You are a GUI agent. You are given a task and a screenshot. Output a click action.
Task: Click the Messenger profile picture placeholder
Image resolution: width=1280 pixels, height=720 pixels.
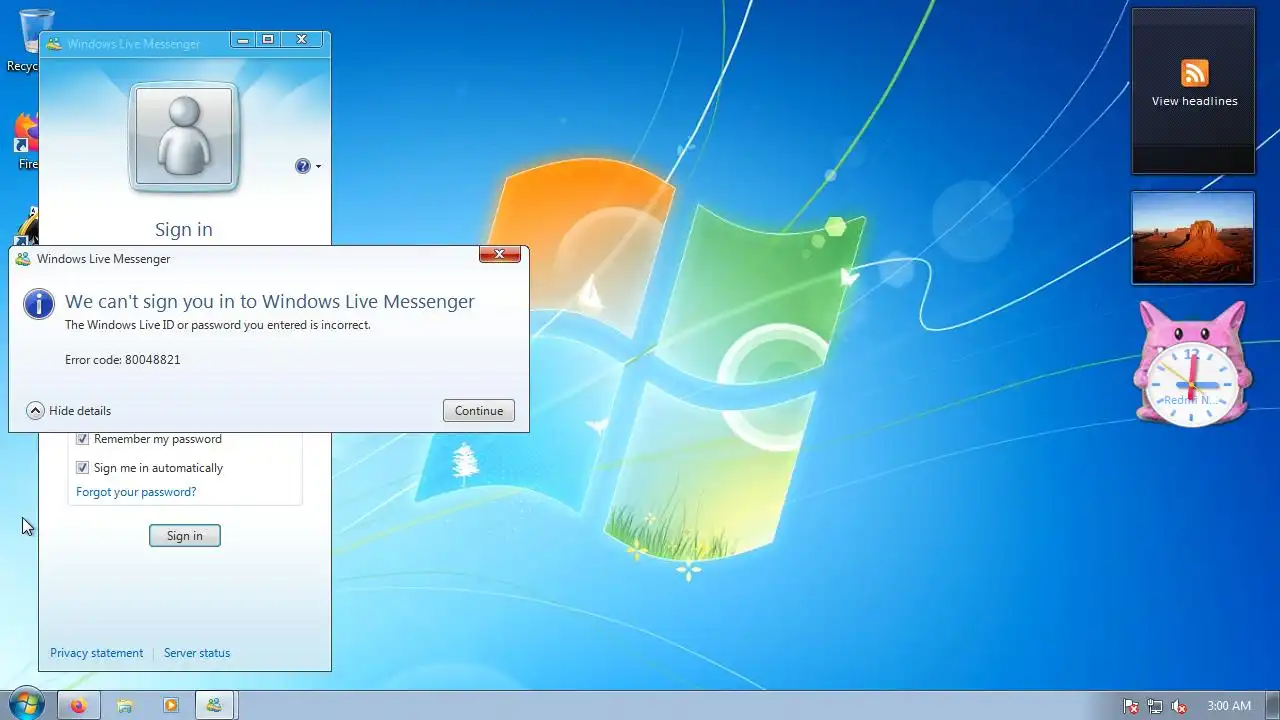coord(184,137)
